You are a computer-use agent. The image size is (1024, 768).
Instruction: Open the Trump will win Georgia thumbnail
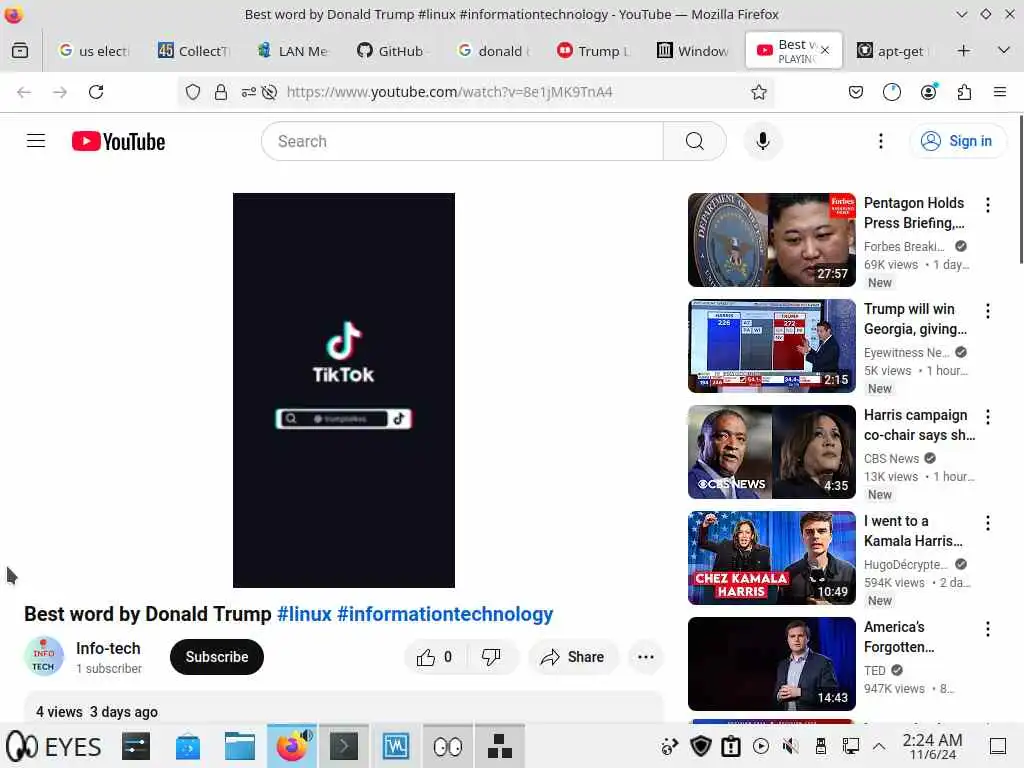(771, 345)
